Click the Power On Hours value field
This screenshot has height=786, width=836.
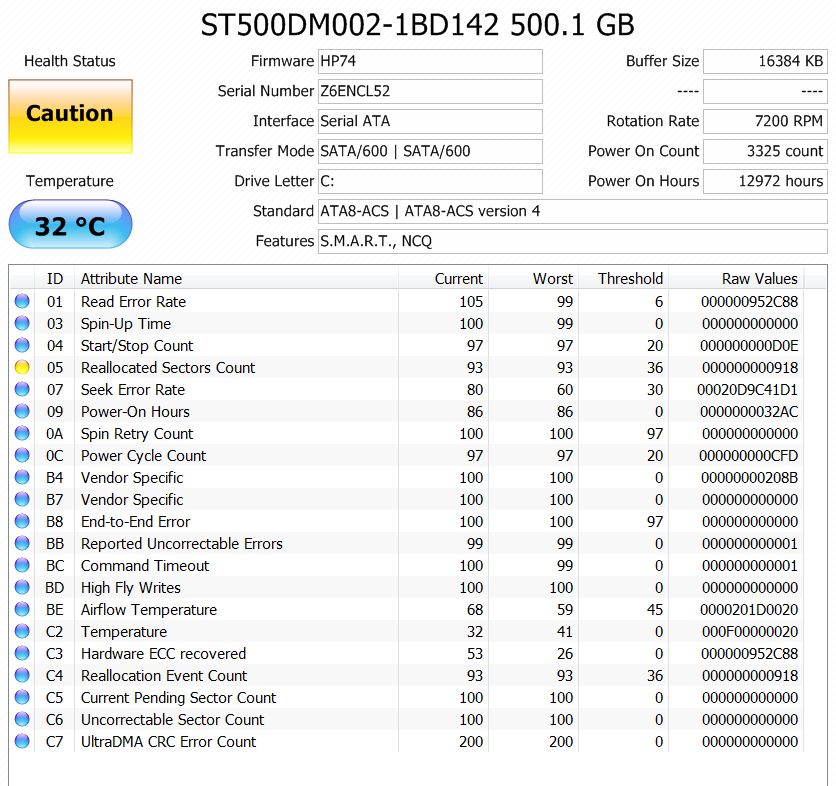pos(765,181)
